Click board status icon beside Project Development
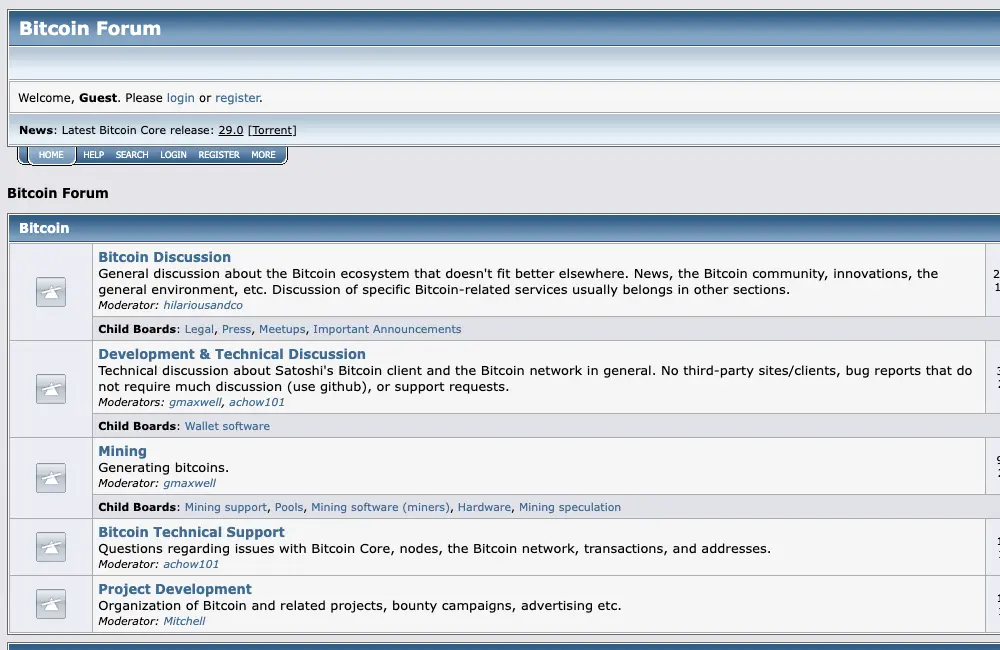This screenshot has width=1000, height=650. point(51,603)
